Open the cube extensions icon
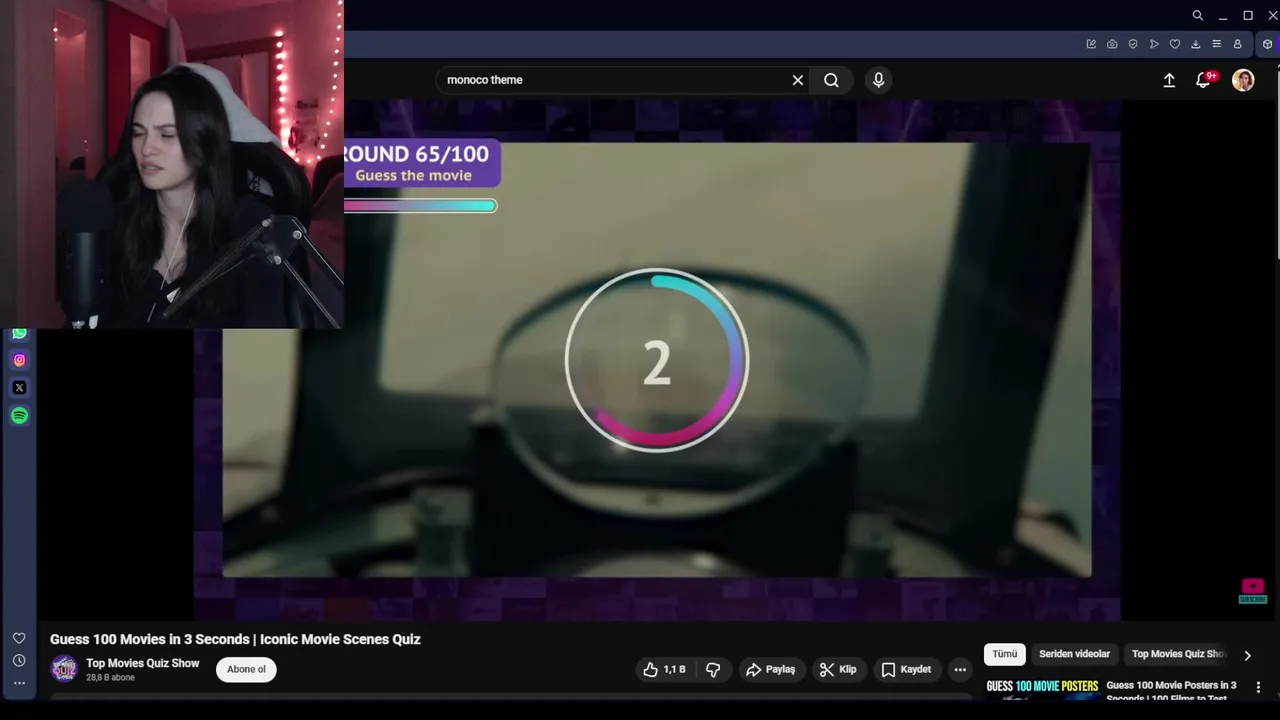This screenshot has width=1280, height=720. tap(1267, 44)
